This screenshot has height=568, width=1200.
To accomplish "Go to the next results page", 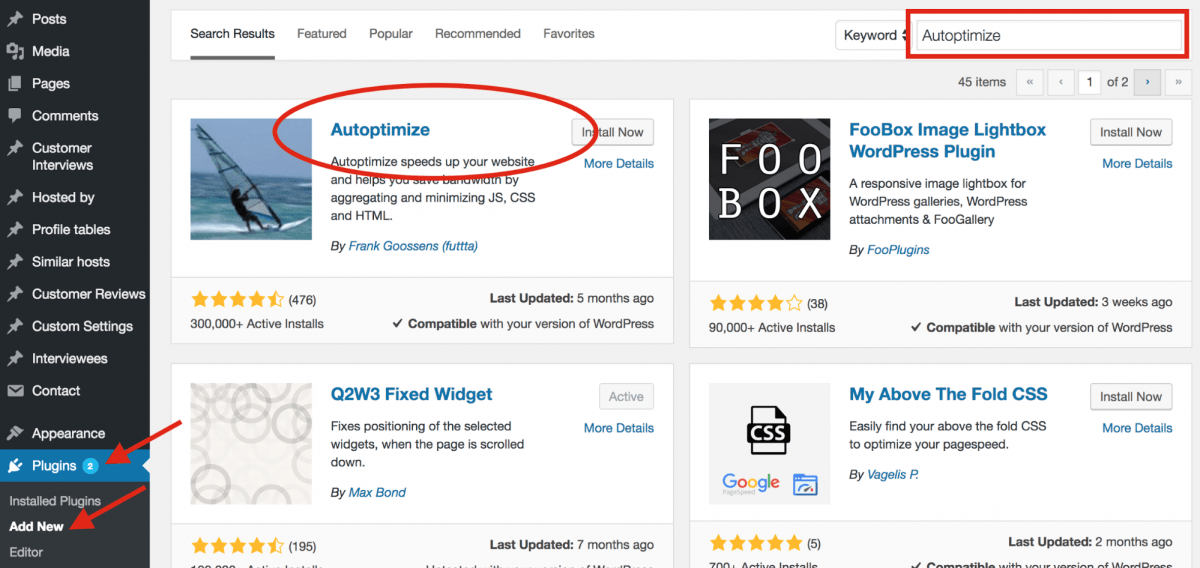I will tap(1148, 82).
